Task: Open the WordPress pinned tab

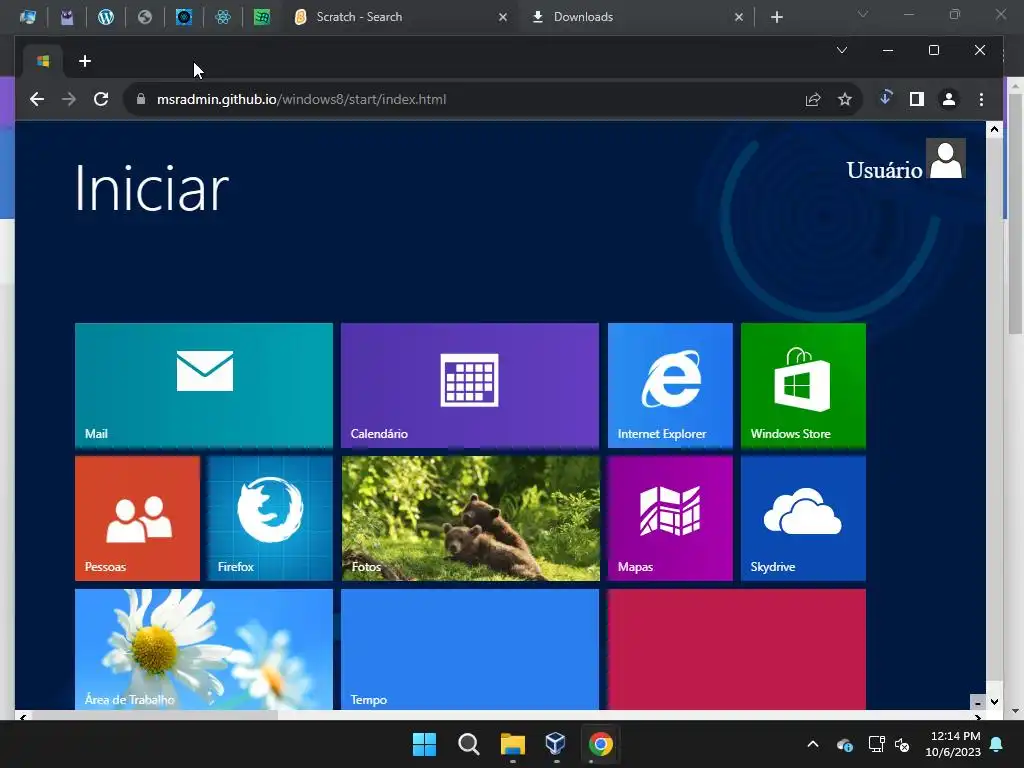Action: [106, 17]
